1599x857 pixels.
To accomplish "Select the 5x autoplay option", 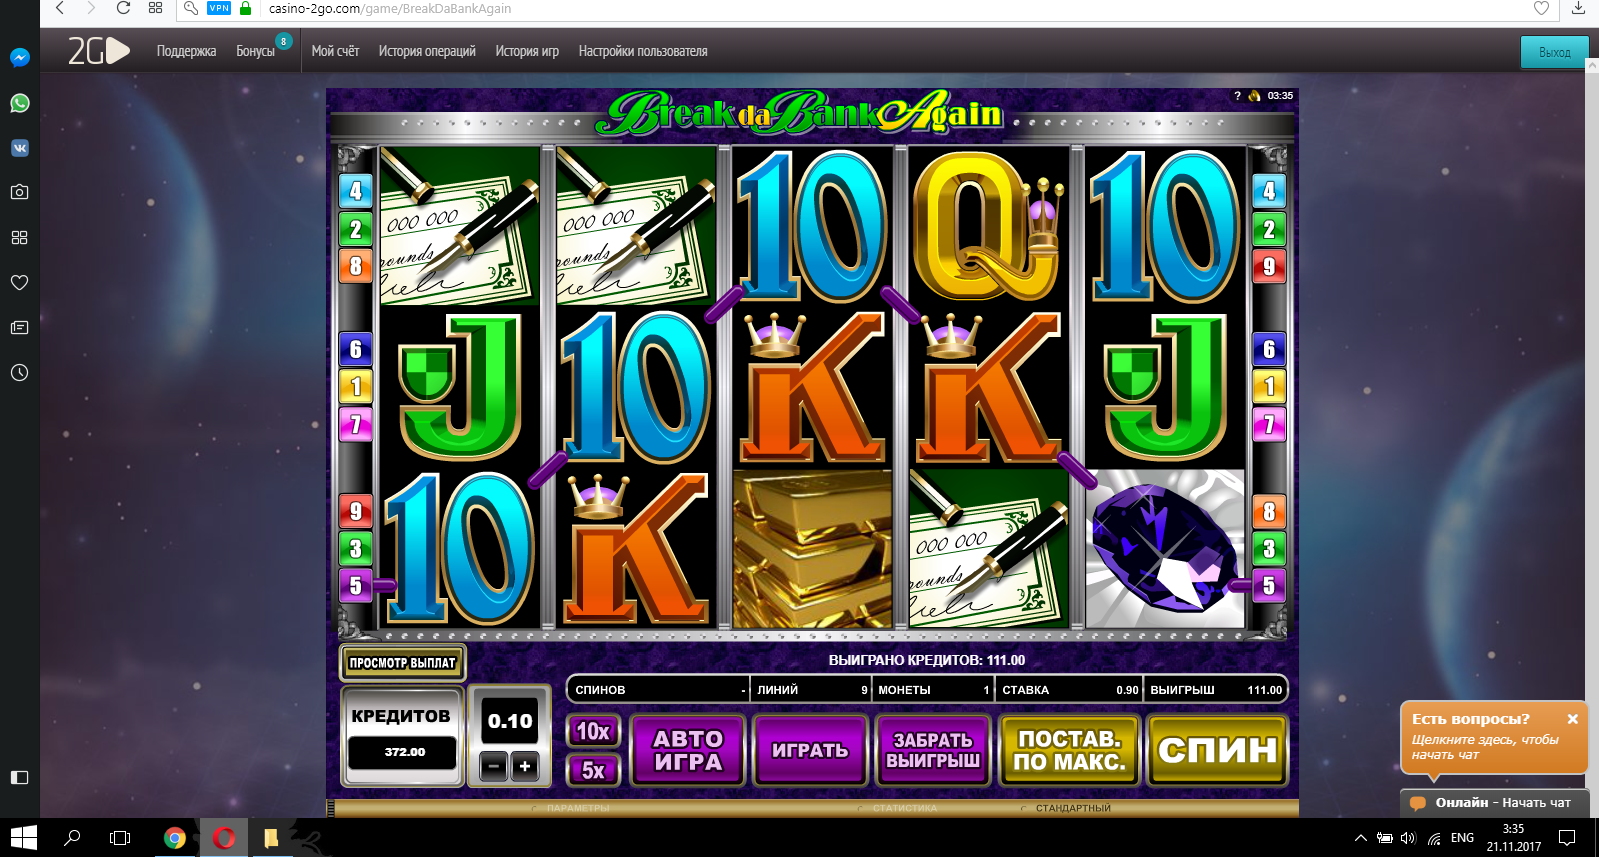I will tap(593, 770).
